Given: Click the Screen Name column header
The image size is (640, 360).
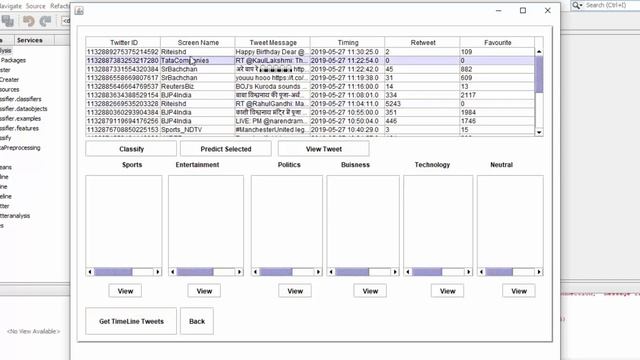Looking at the screenshot, I should point(198,42).
